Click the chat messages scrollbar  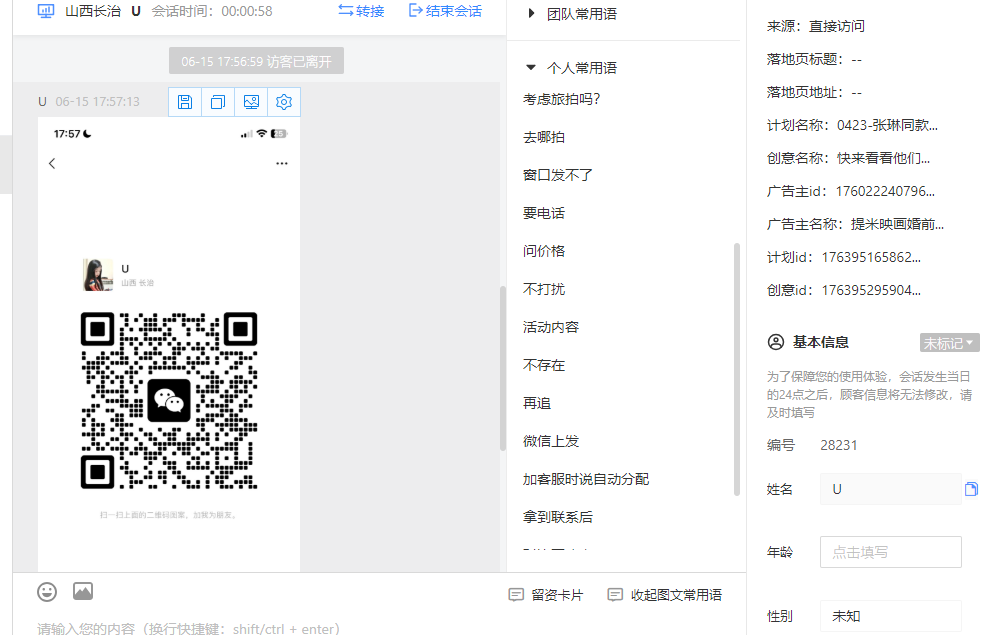click(x=503, y=368)
